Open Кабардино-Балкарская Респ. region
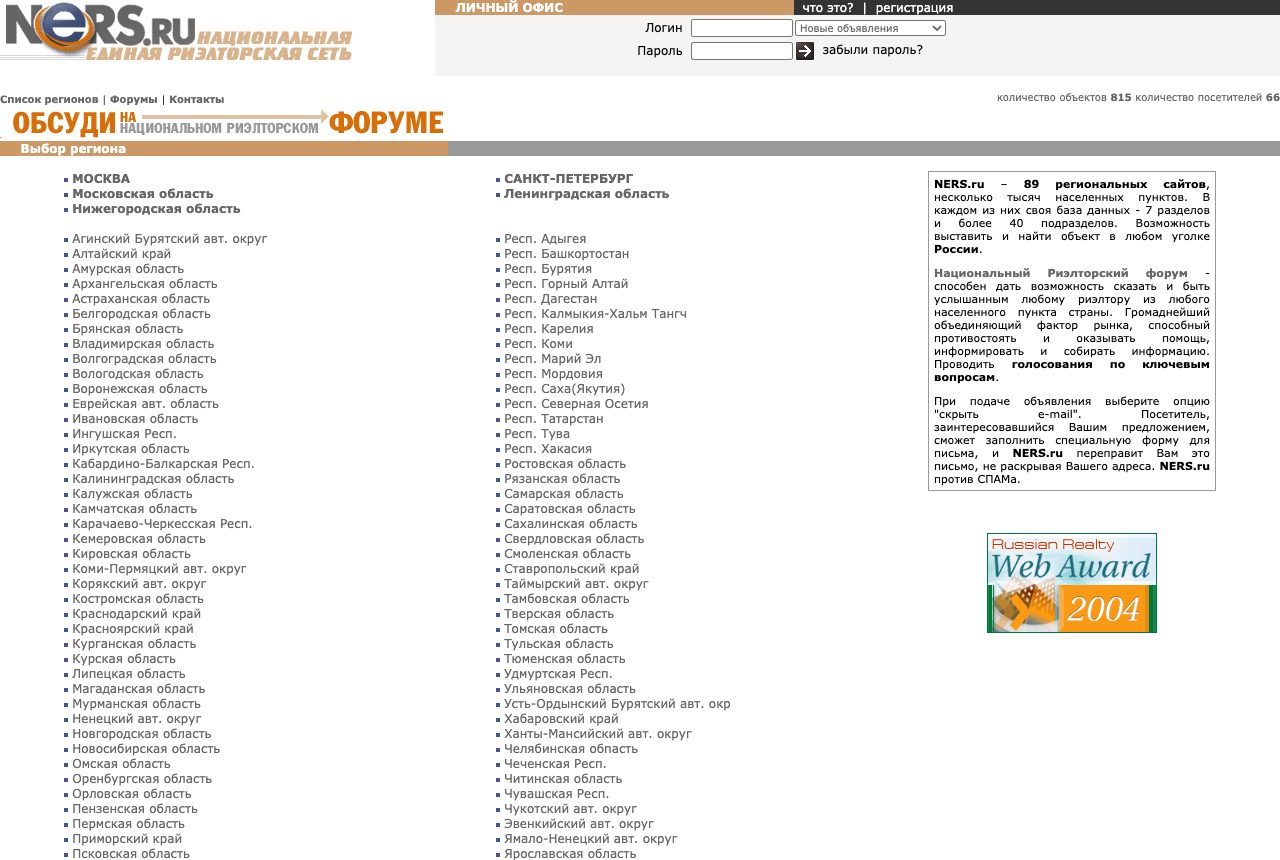This screenshot has width=1280, height=860. click(x=163, y=464)
